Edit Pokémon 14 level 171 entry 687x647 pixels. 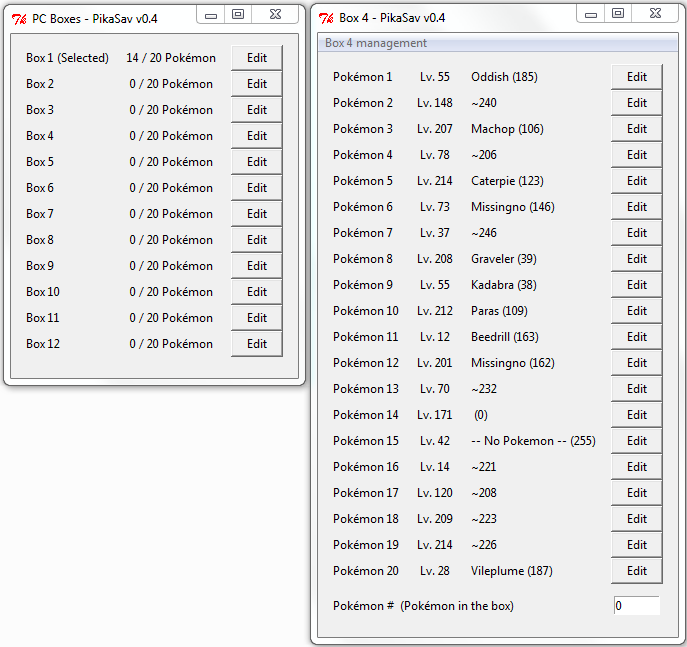(x=637, y=415)
